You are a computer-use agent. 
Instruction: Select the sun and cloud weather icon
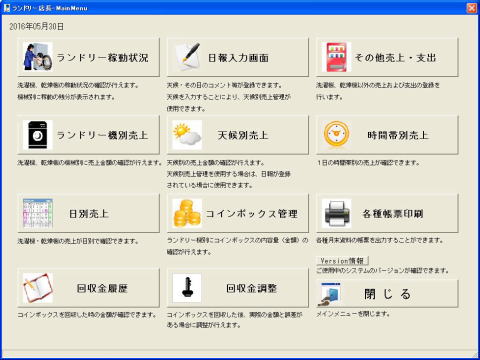187,135
